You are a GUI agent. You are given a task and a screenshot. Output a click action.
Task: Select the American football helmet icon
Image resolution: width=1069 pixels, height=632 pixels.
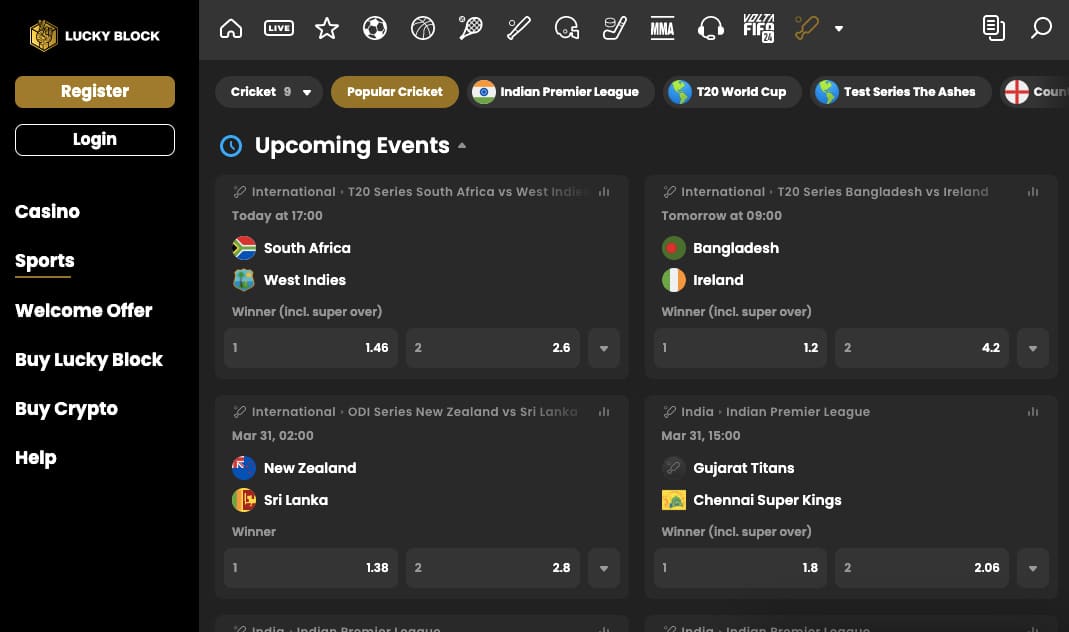coord(567,29)
